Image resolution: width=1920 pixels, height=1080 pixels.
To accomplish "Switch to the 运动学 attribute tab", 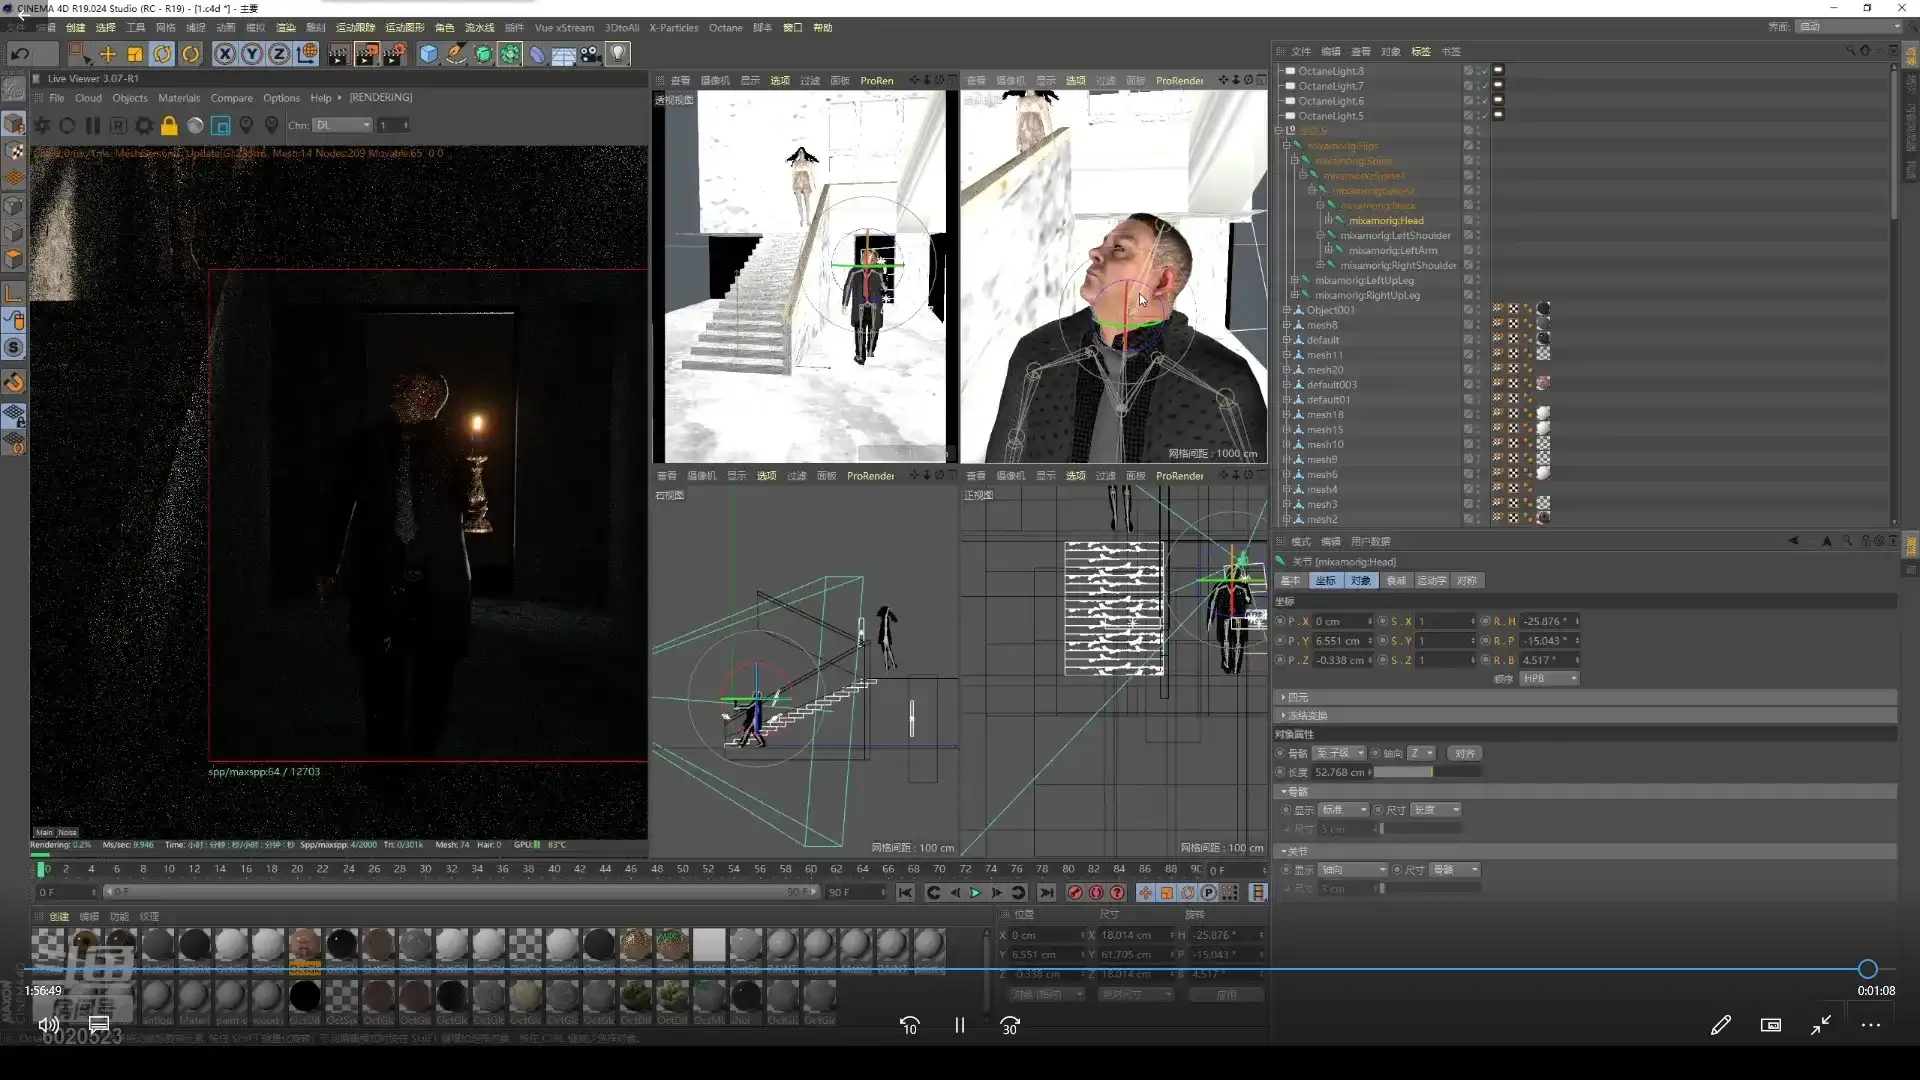I will coord(1431,581).
